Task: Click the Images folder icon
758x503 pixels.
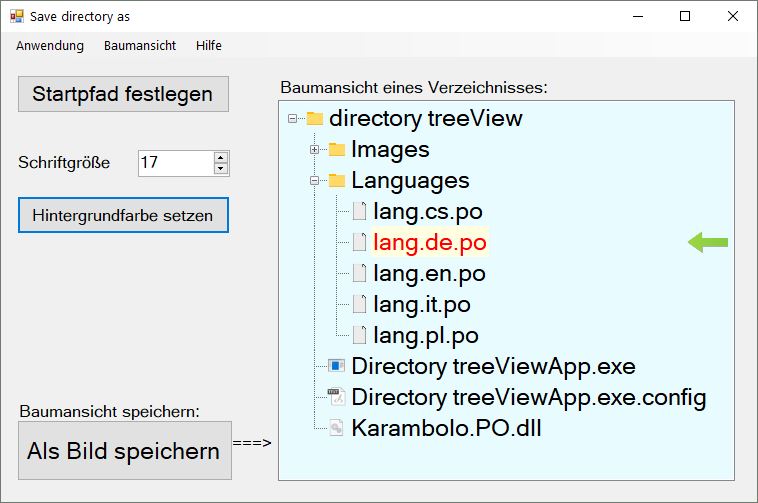Action: click(x=337, y=150)
